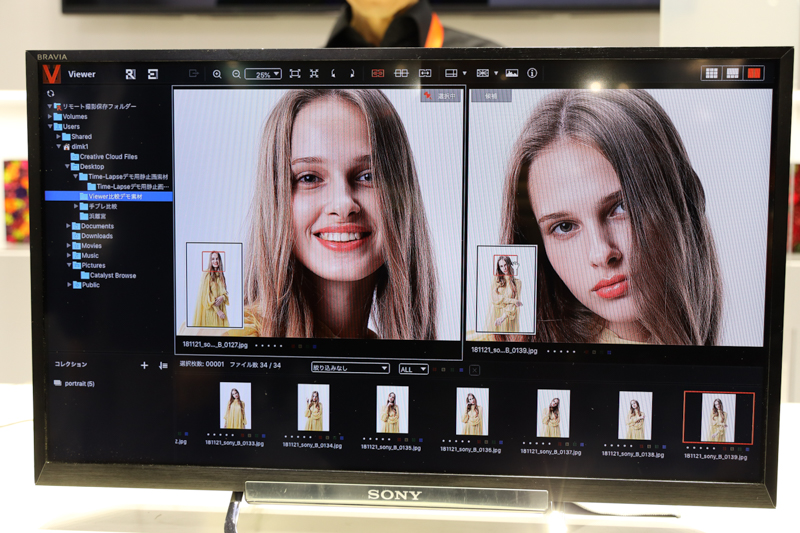
Task: Fit image to window icon
Action: 294,73
